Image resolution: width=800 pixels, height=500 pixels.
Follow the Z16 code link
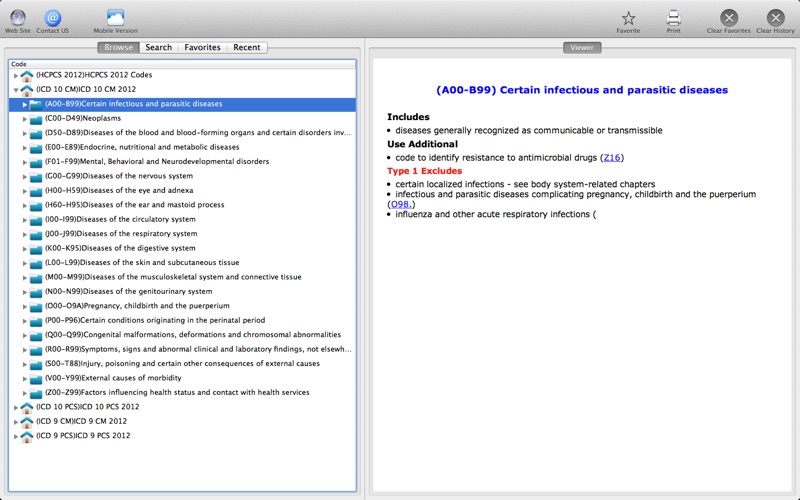[612, 158]
